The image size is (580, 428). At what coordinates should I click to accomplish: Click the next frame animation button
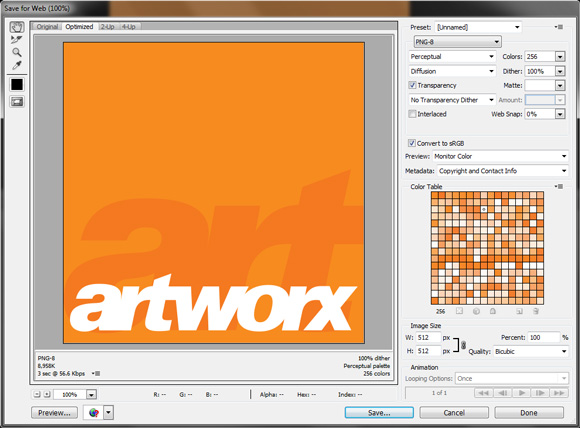pyautogui.click(x=540, y=393)
